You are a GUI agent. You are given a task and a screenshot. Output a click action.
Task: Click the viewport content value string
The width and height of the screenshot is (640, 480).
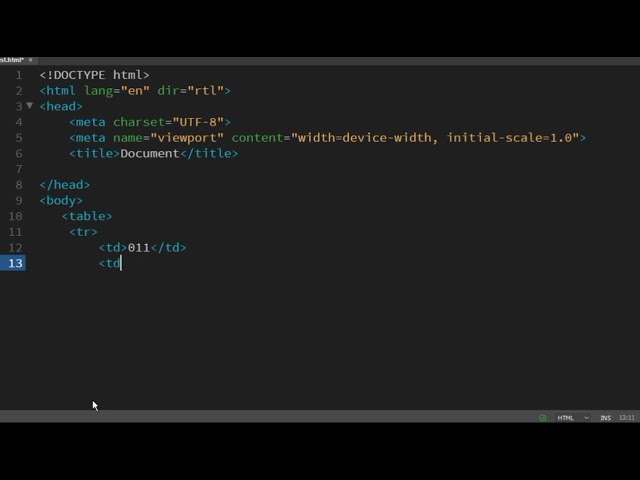(x=436, y=138)
